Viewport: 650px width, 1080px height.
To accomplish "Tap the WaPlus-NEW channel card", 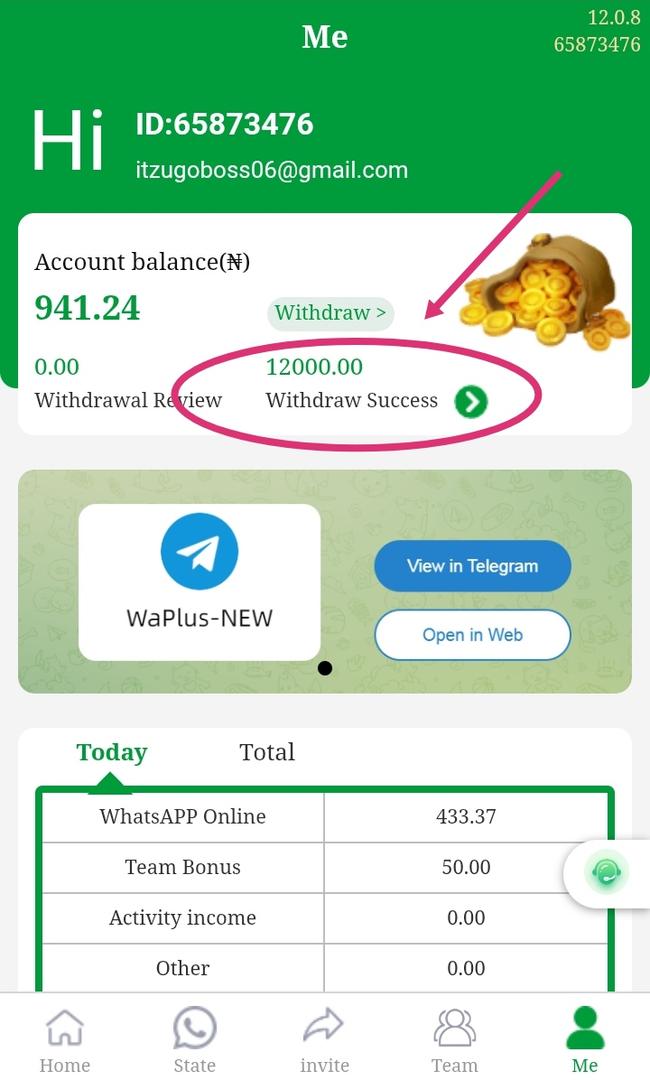I will click(x=200, y=583).
